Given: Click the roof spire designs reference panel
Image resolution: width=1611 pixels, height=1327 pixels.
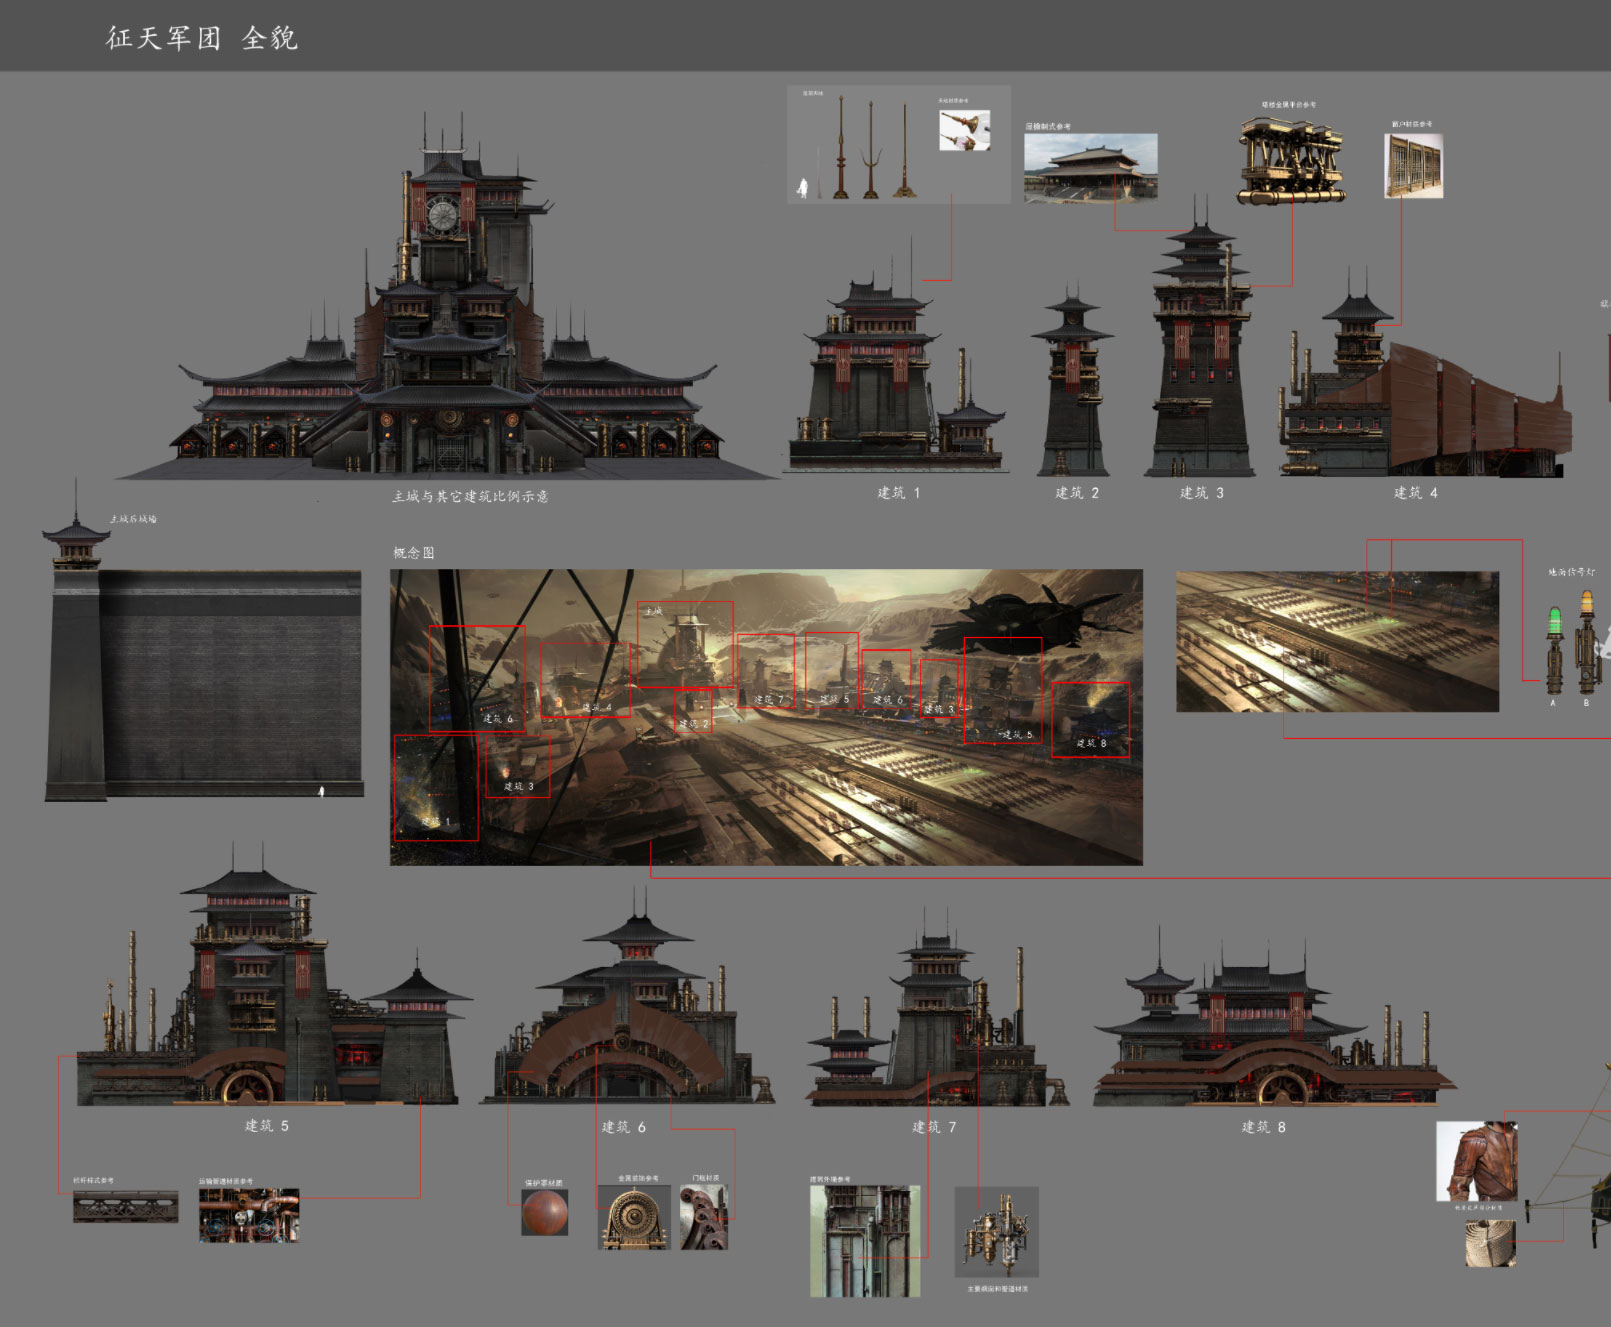Looking at the screenshot, I should point(898,145).
